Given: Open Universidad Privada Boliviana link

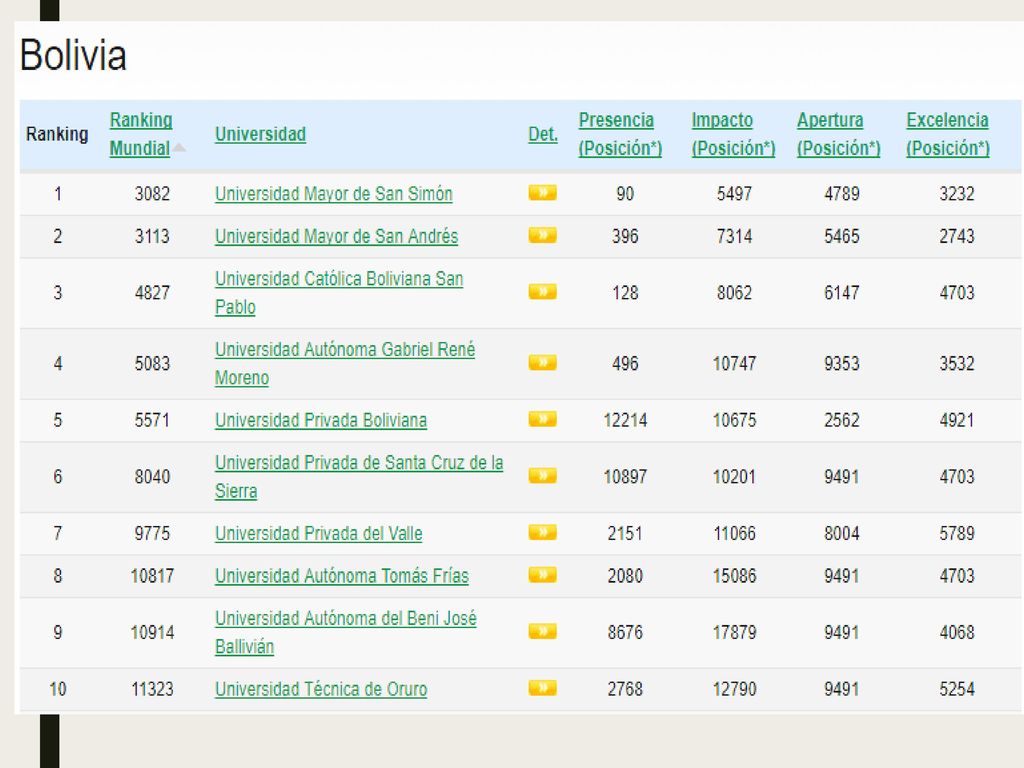Looking at the screenshot, I should 321,420.
